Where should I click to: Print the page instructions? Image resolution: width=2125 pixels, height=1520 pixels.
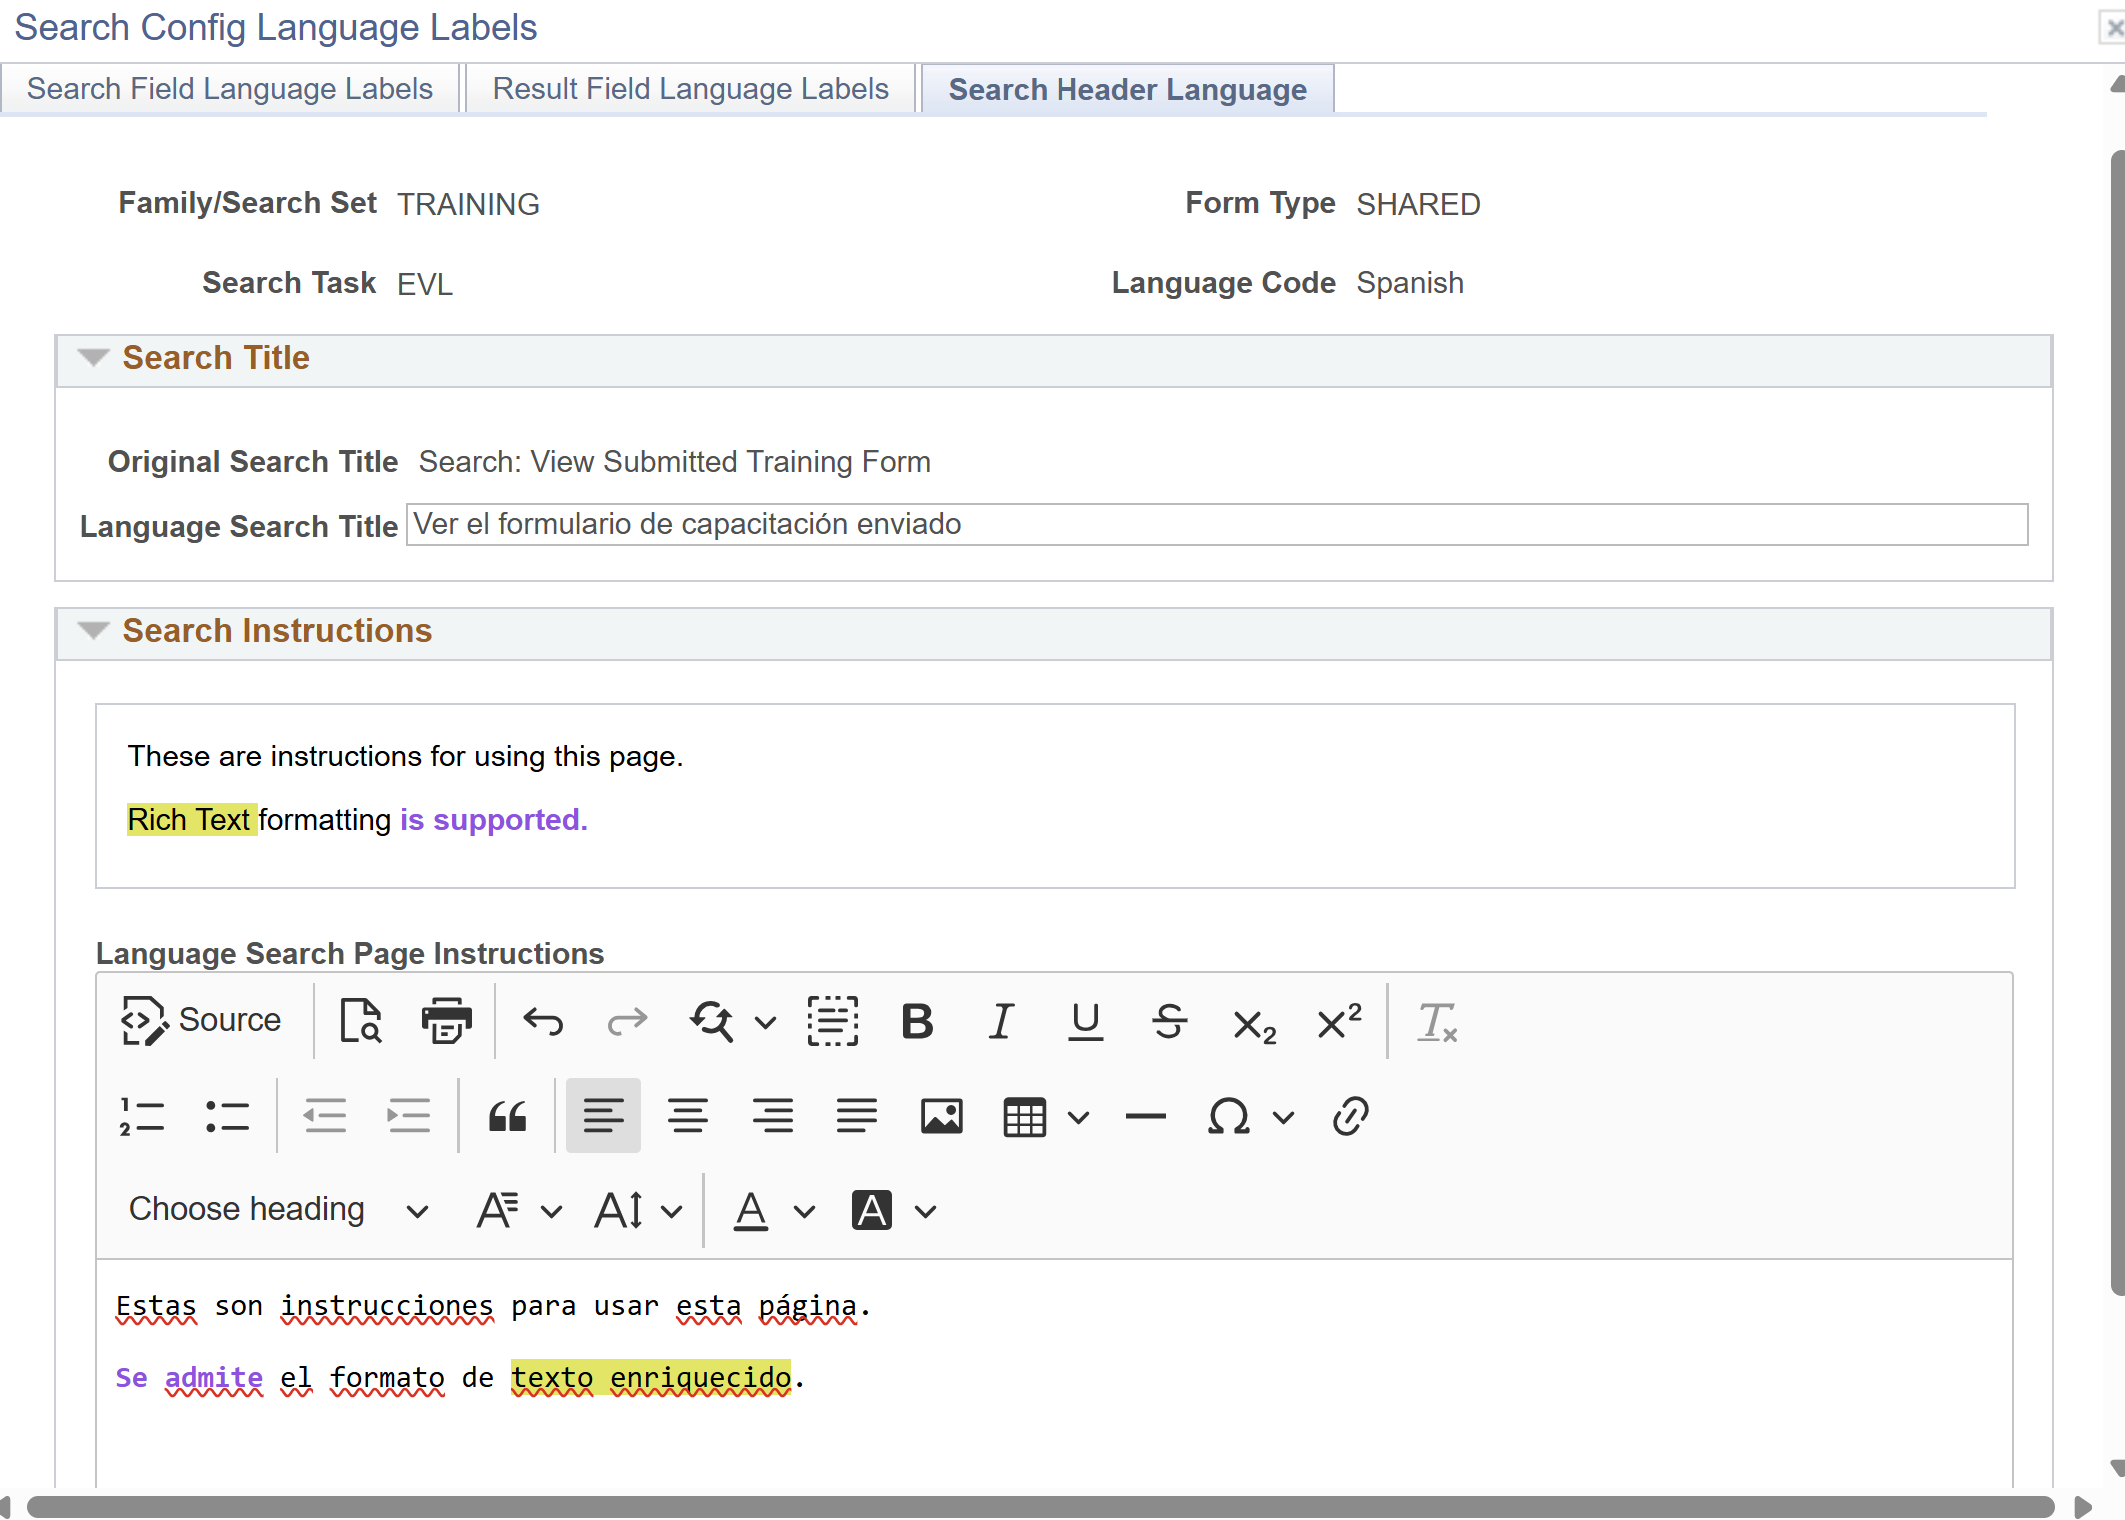tap(446, 1021)
